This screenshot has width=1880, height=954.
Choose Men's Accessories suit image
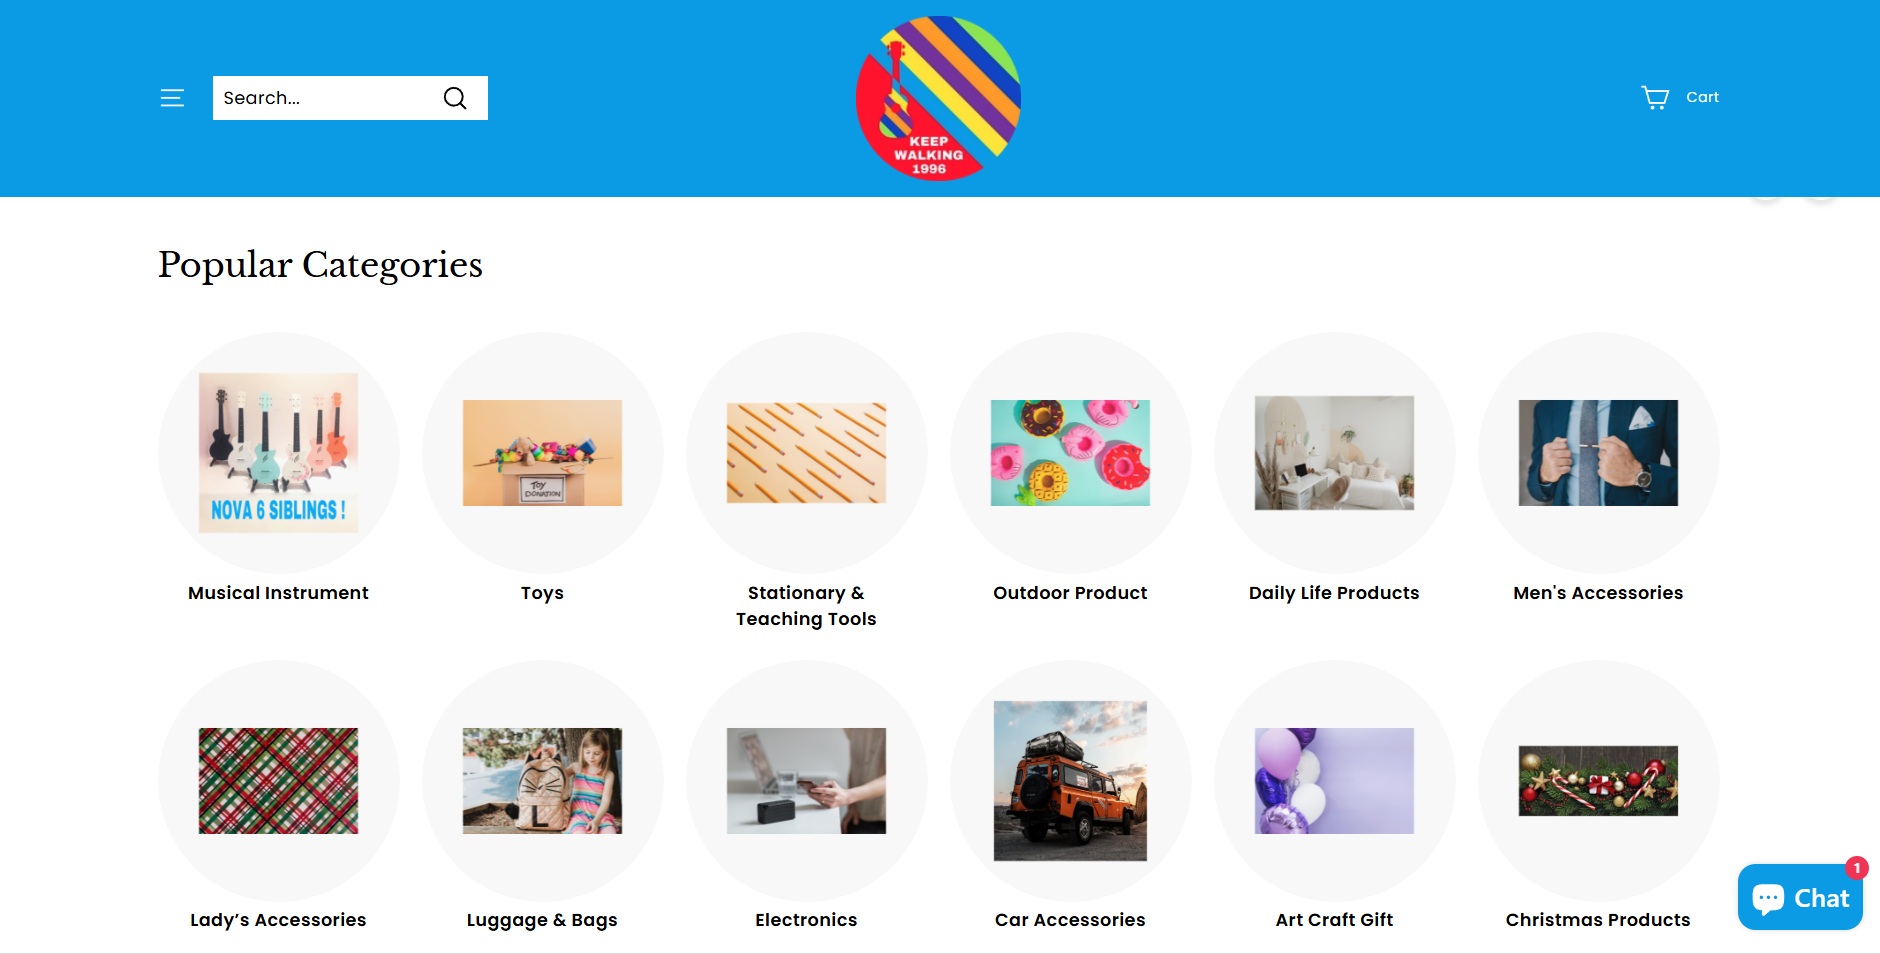(x=1598, y=453)
